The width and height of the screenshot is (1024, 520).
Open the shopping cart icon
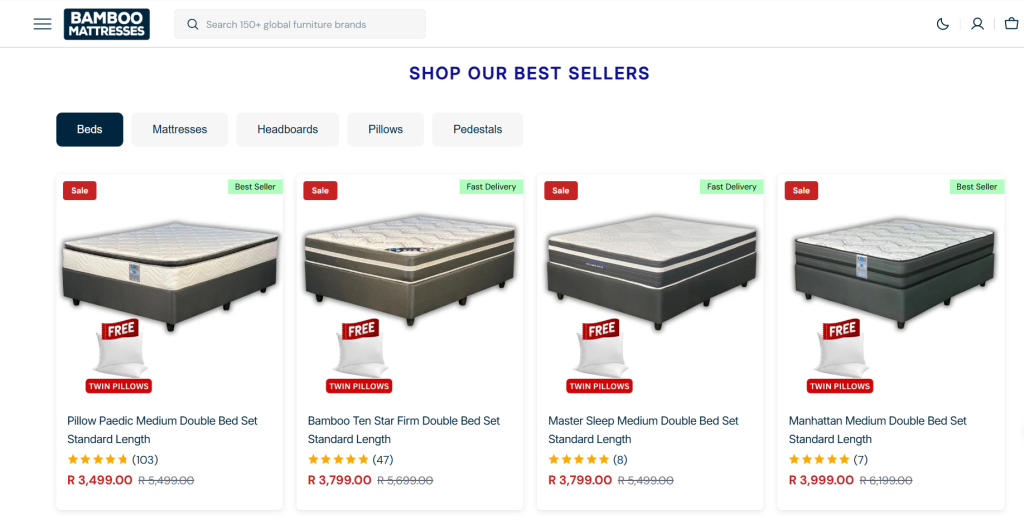(x=1011, y=24)
